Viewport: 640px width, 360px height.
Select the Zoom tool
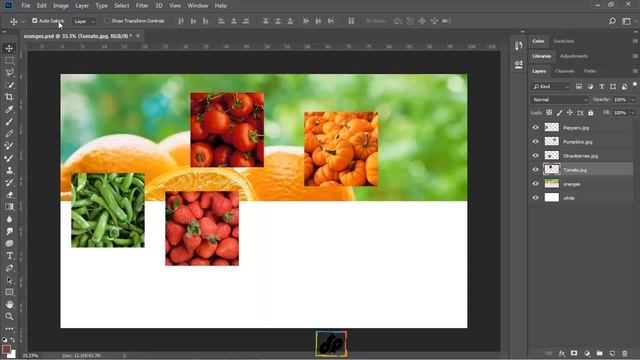pos(9,316)
